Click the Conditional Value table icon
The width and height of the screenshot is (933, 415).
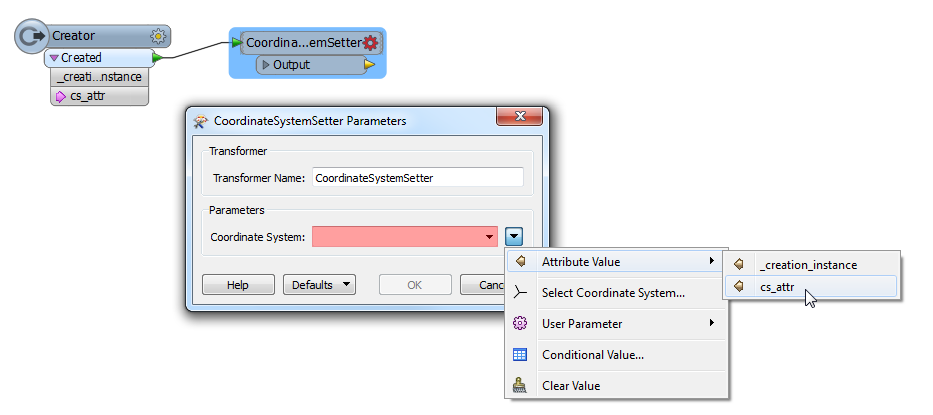tap(519, 355)
